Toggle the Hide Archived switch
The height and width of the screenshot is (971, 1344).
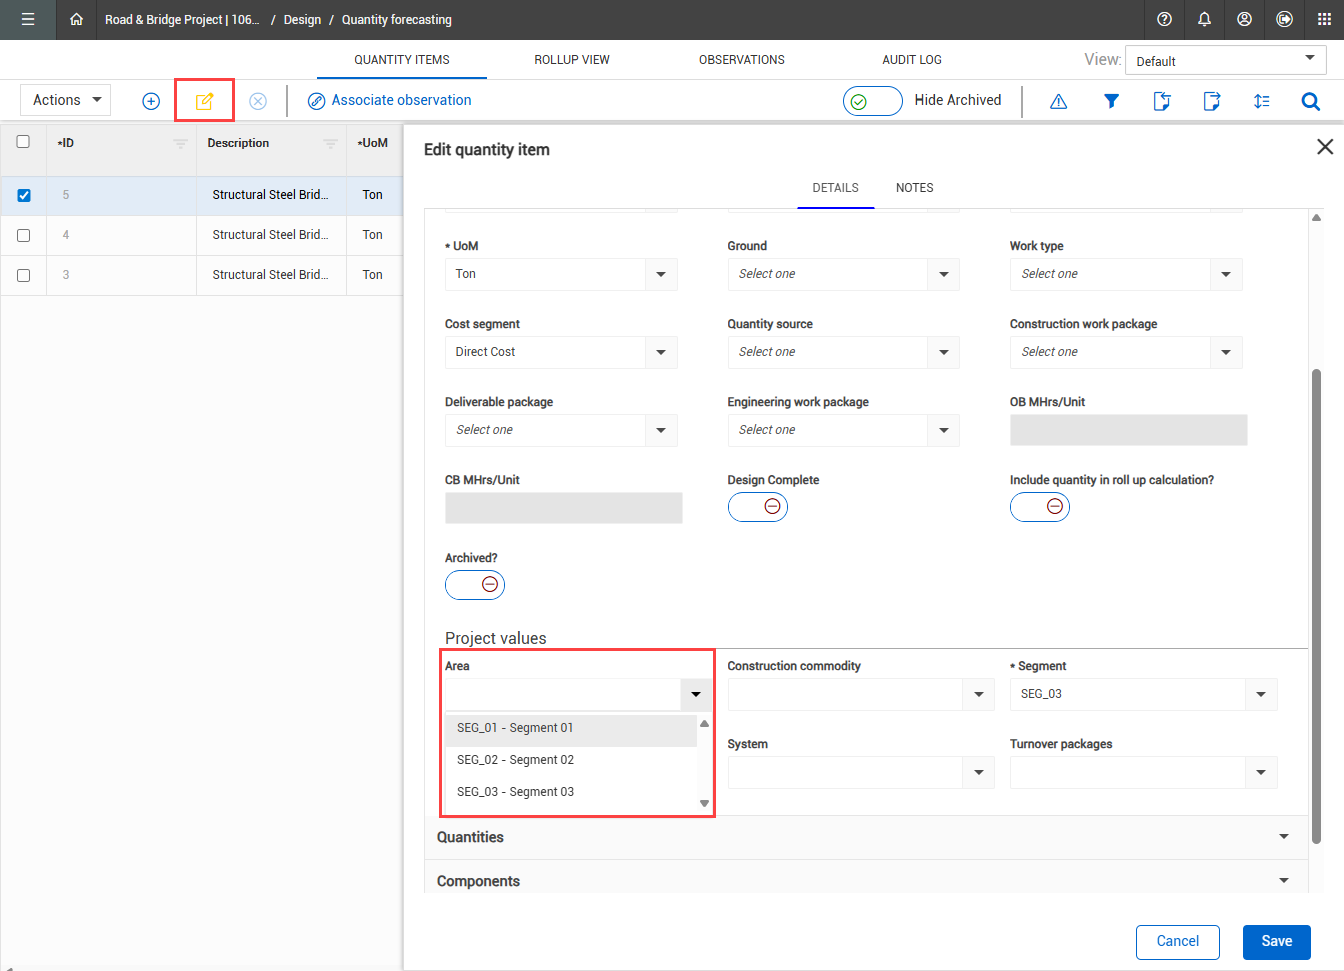point(872,101)
